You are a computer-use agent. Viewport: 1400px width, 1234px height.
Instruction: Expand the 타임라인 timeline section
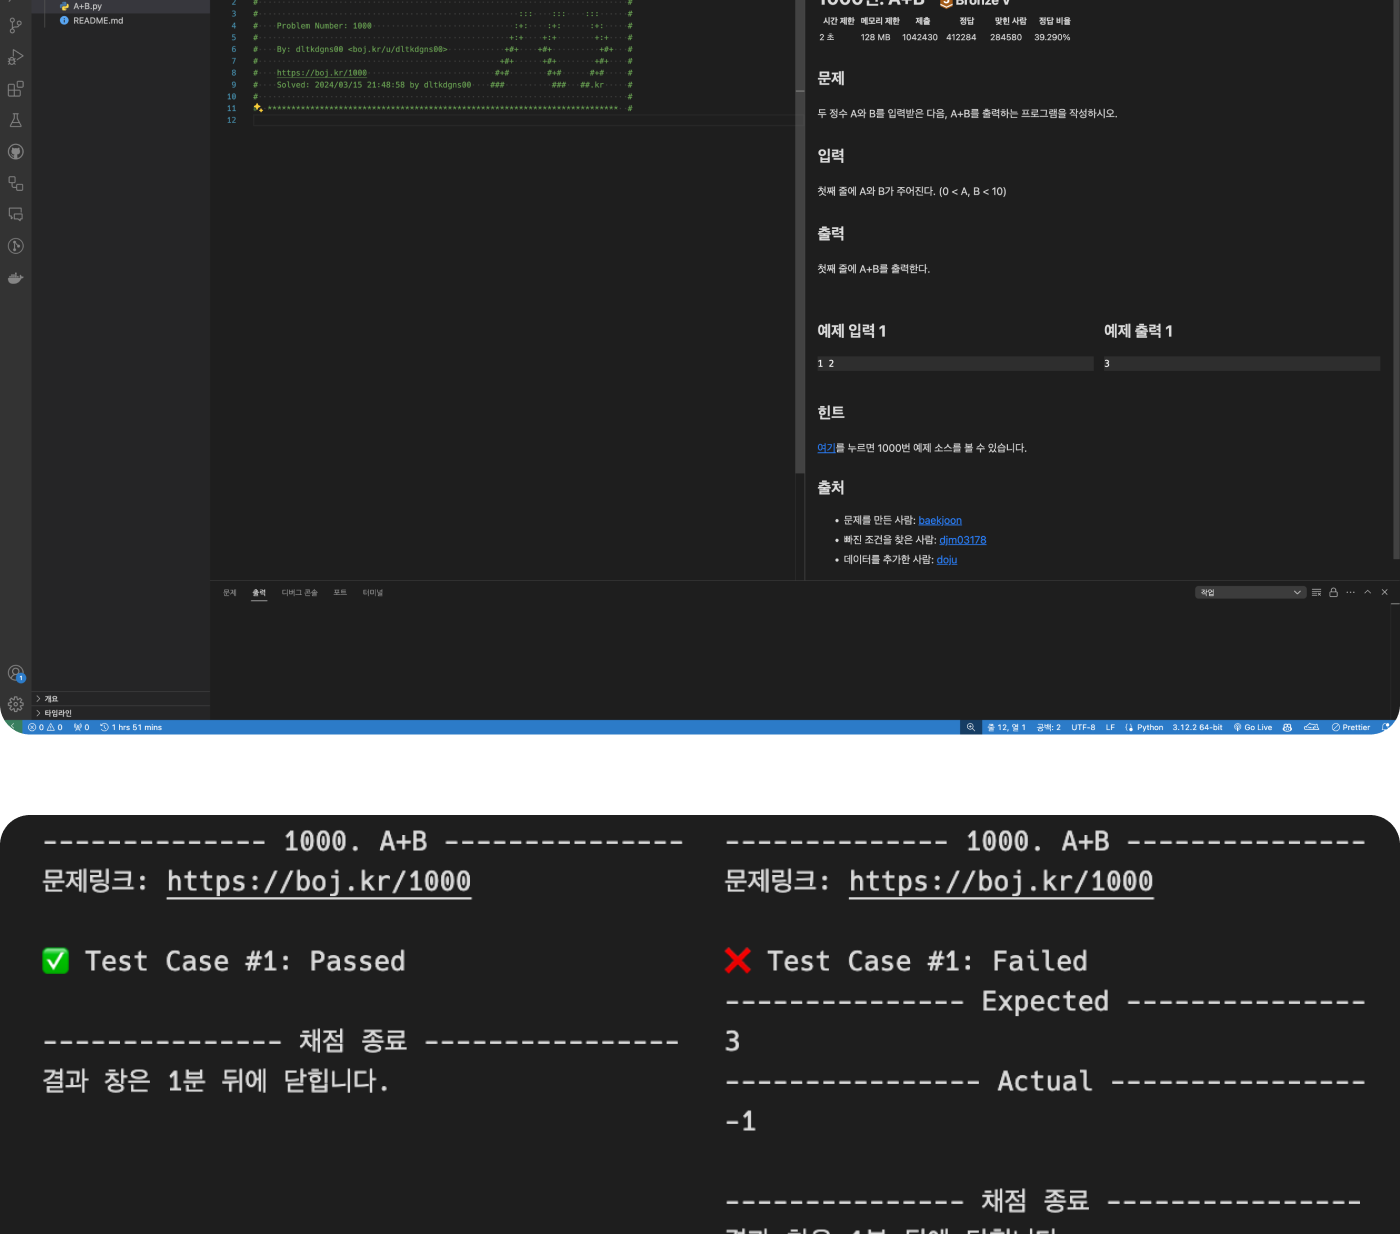[x=120, y=713]
